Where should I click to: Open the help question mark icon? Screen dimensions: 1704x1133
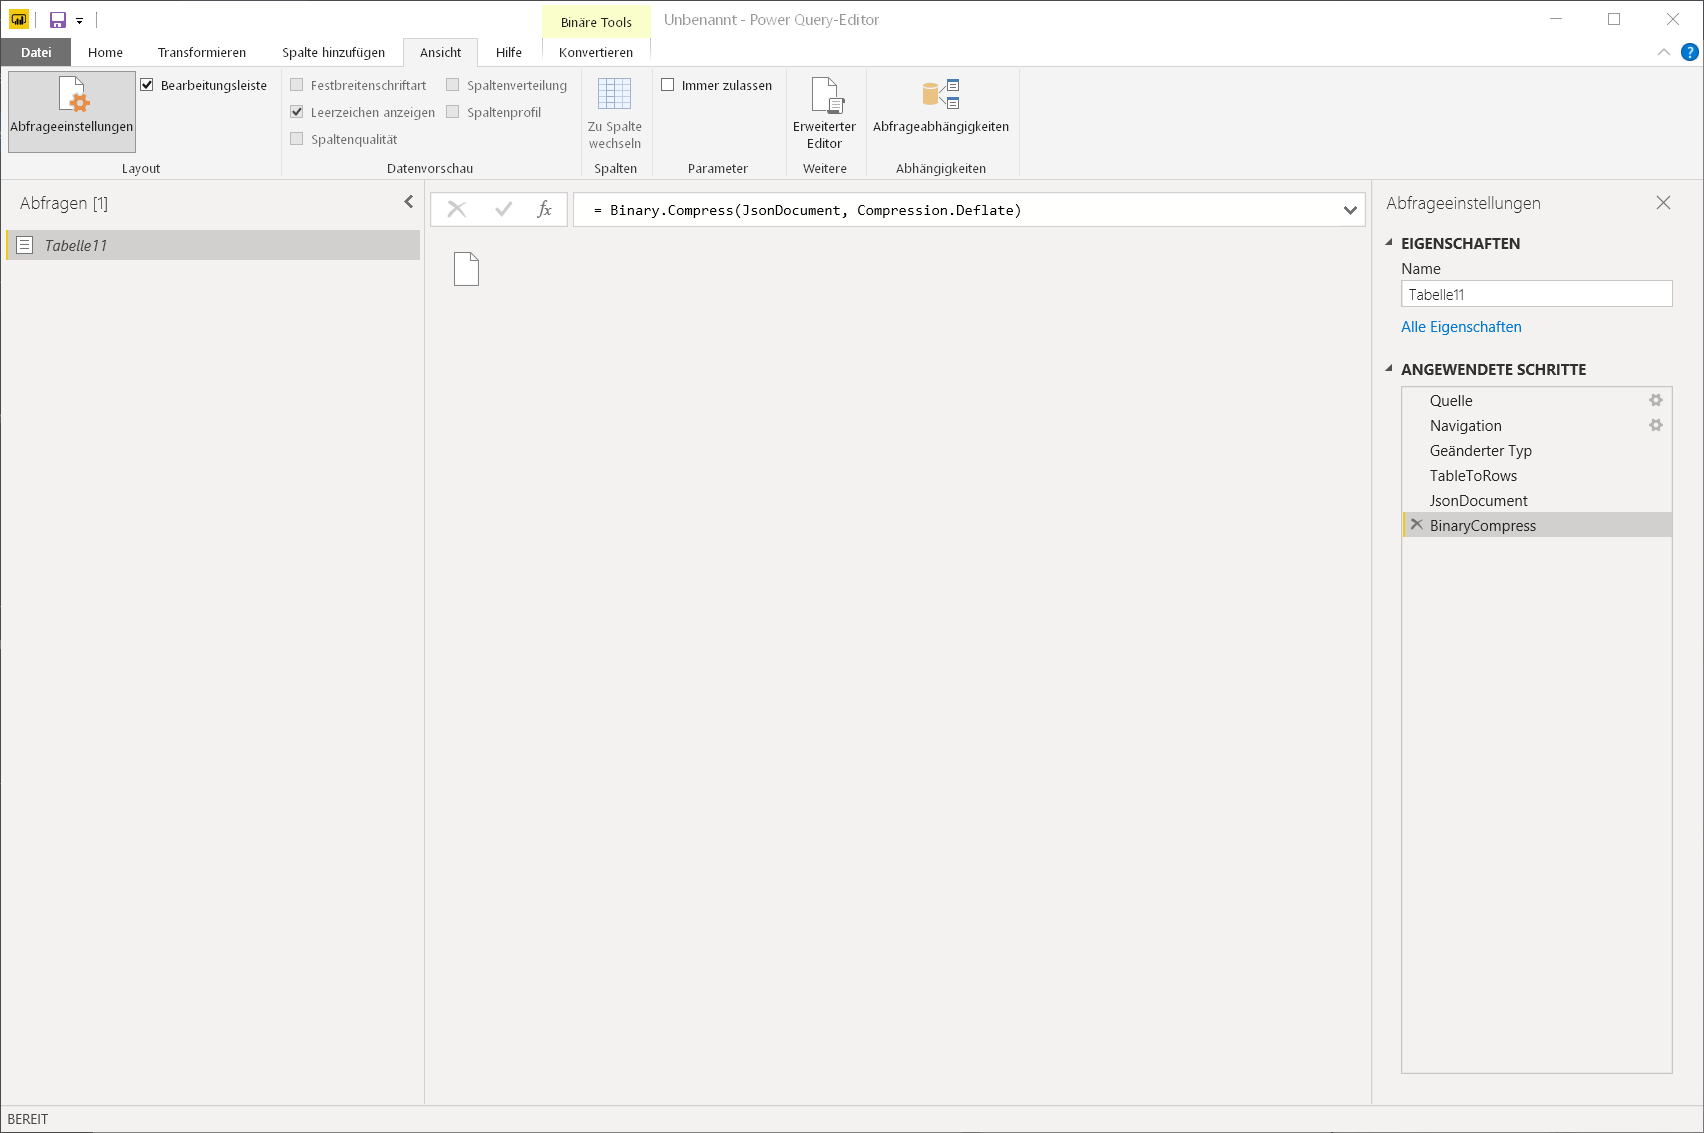[x=1689, y=52]
